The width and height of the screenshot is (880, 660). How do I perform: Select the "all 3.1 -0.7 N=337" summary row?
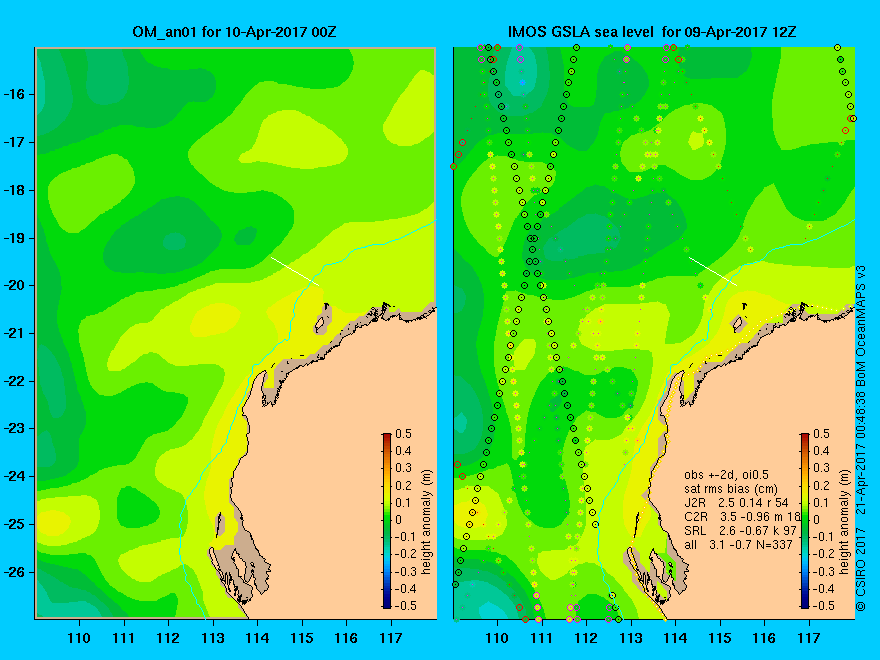(738, 545)
